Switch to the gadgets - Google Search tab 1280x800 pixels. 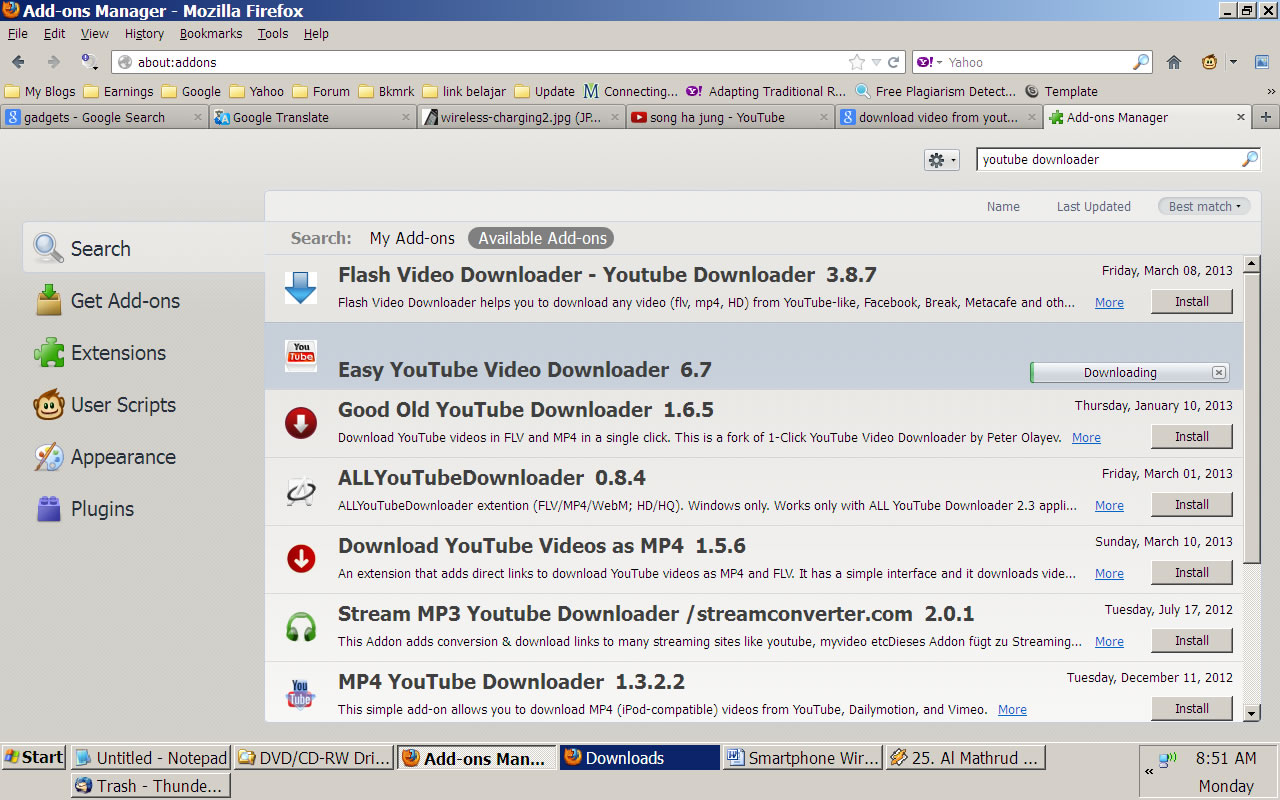(104, 117)
